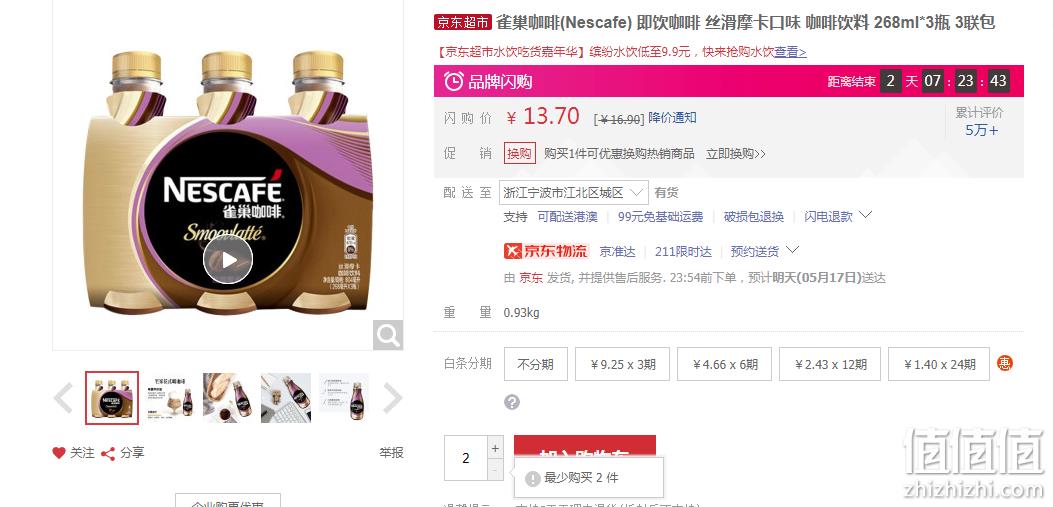The width and height of the screenshot is (1053, 507).
Task: Show previous thumbnails with left arrow
Action: click(x=64, y=398)
